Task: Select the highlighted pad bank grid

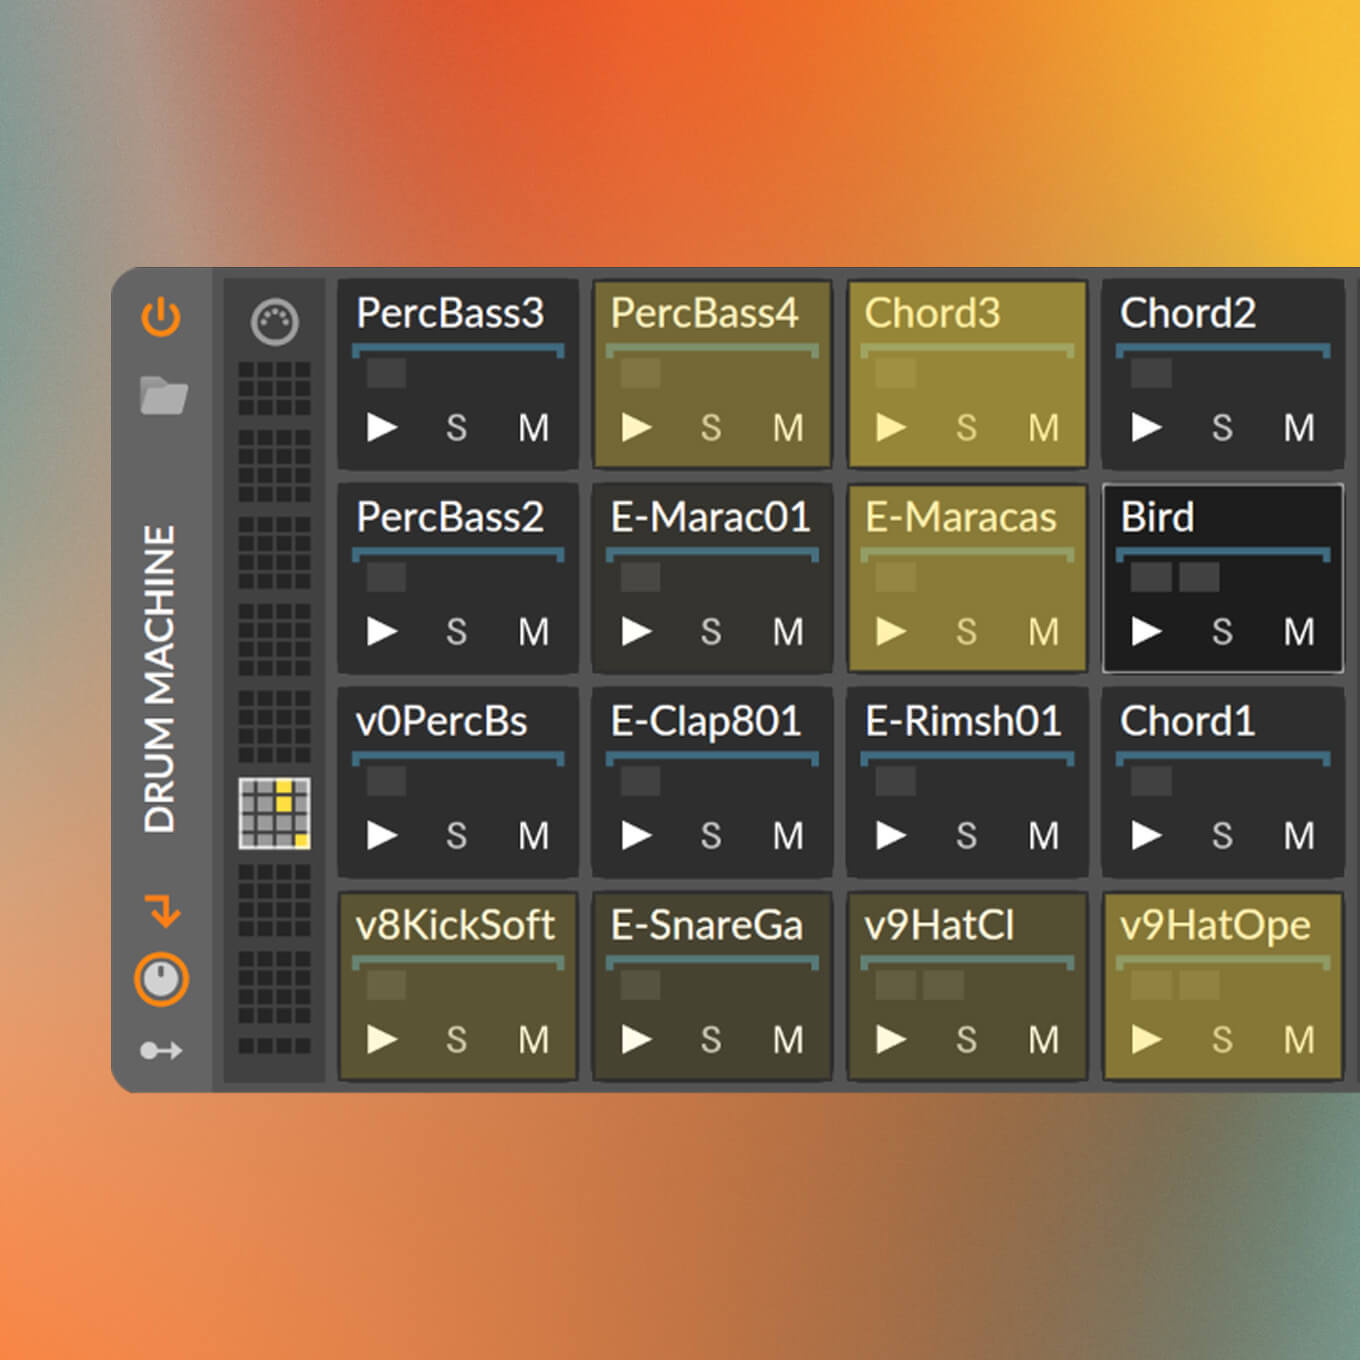Action: tap(274, 813)
